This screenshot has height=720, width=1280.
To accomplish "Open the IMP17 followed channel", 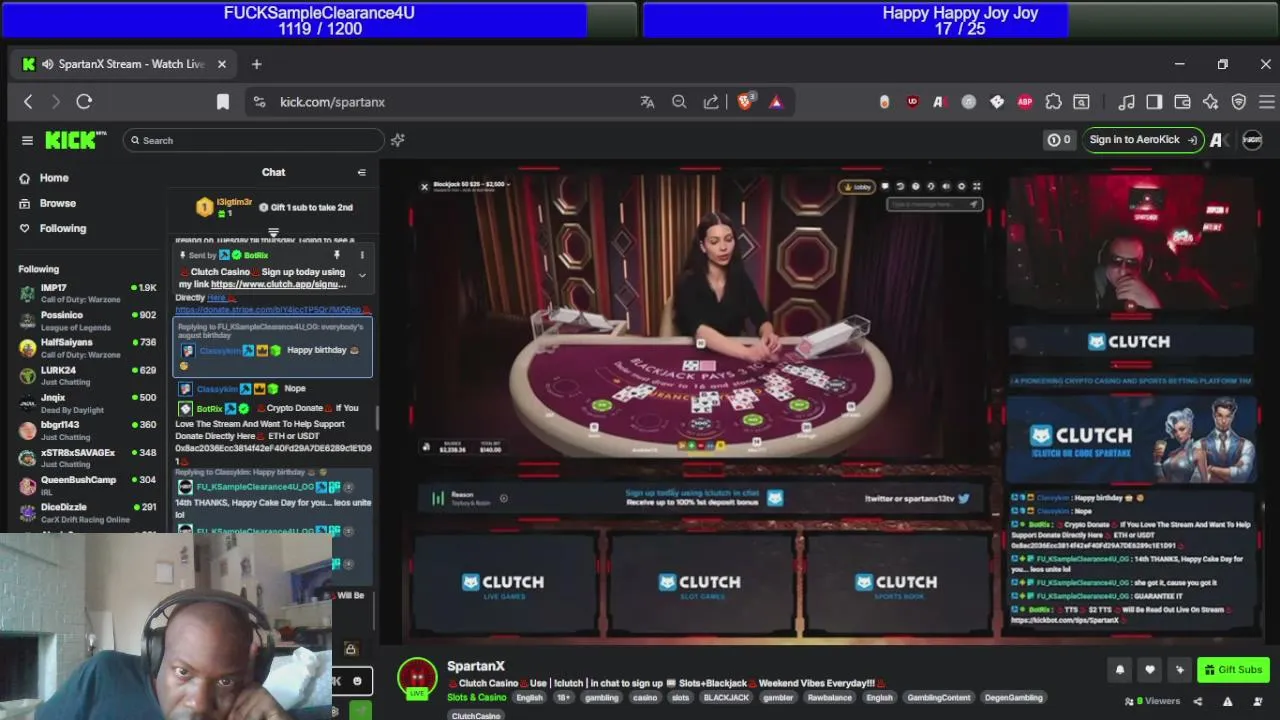I will [88, 293].
